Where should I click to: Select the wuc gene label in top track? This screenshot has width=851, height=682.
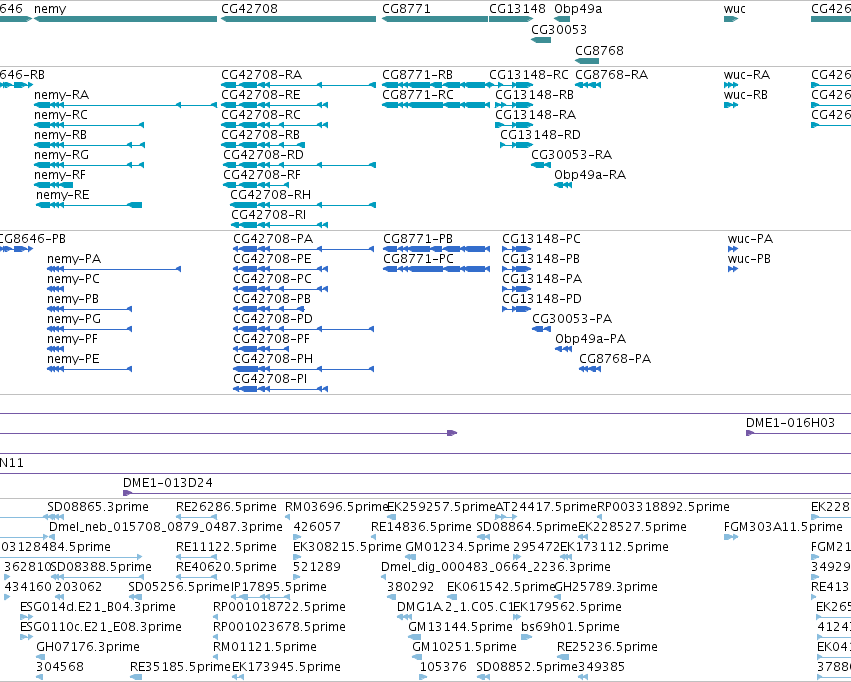735,9
